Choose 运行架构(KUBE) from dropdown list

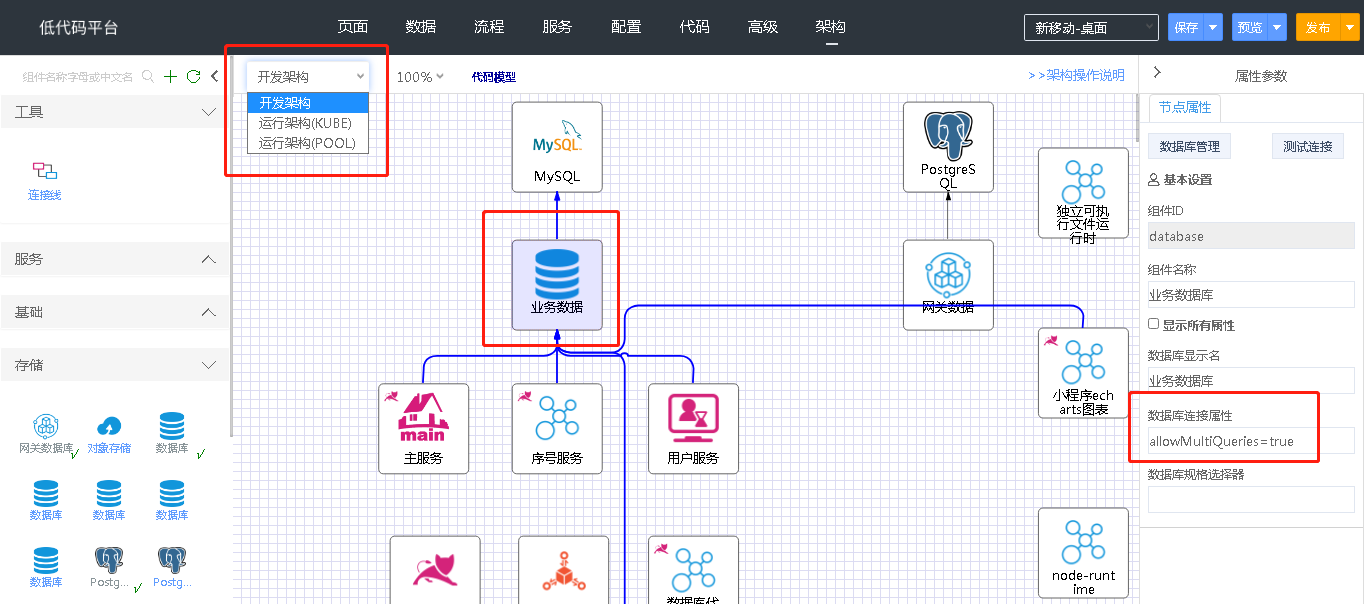[x=305, y=123]
